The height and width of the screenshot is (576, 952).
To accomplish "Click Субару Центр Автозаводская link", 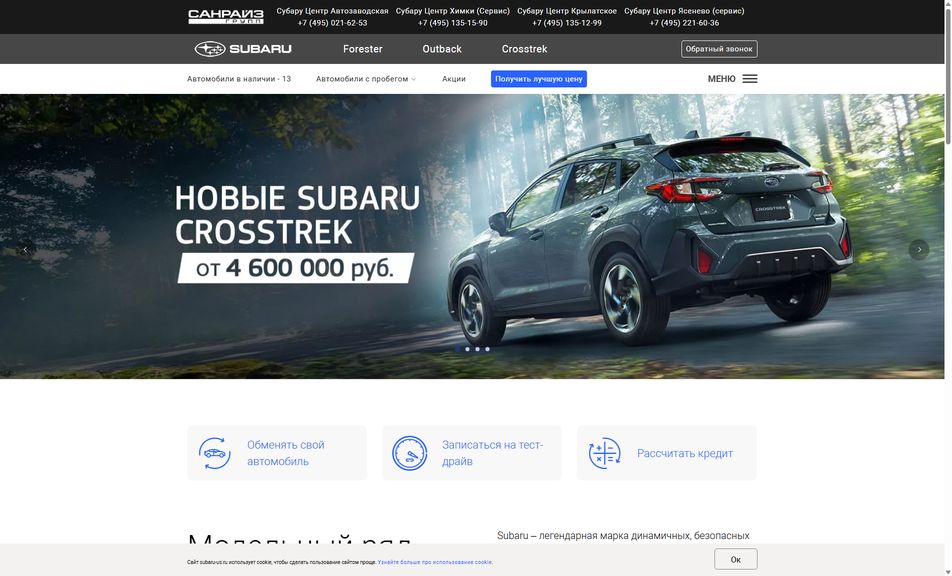I will (x=332, y=11).
